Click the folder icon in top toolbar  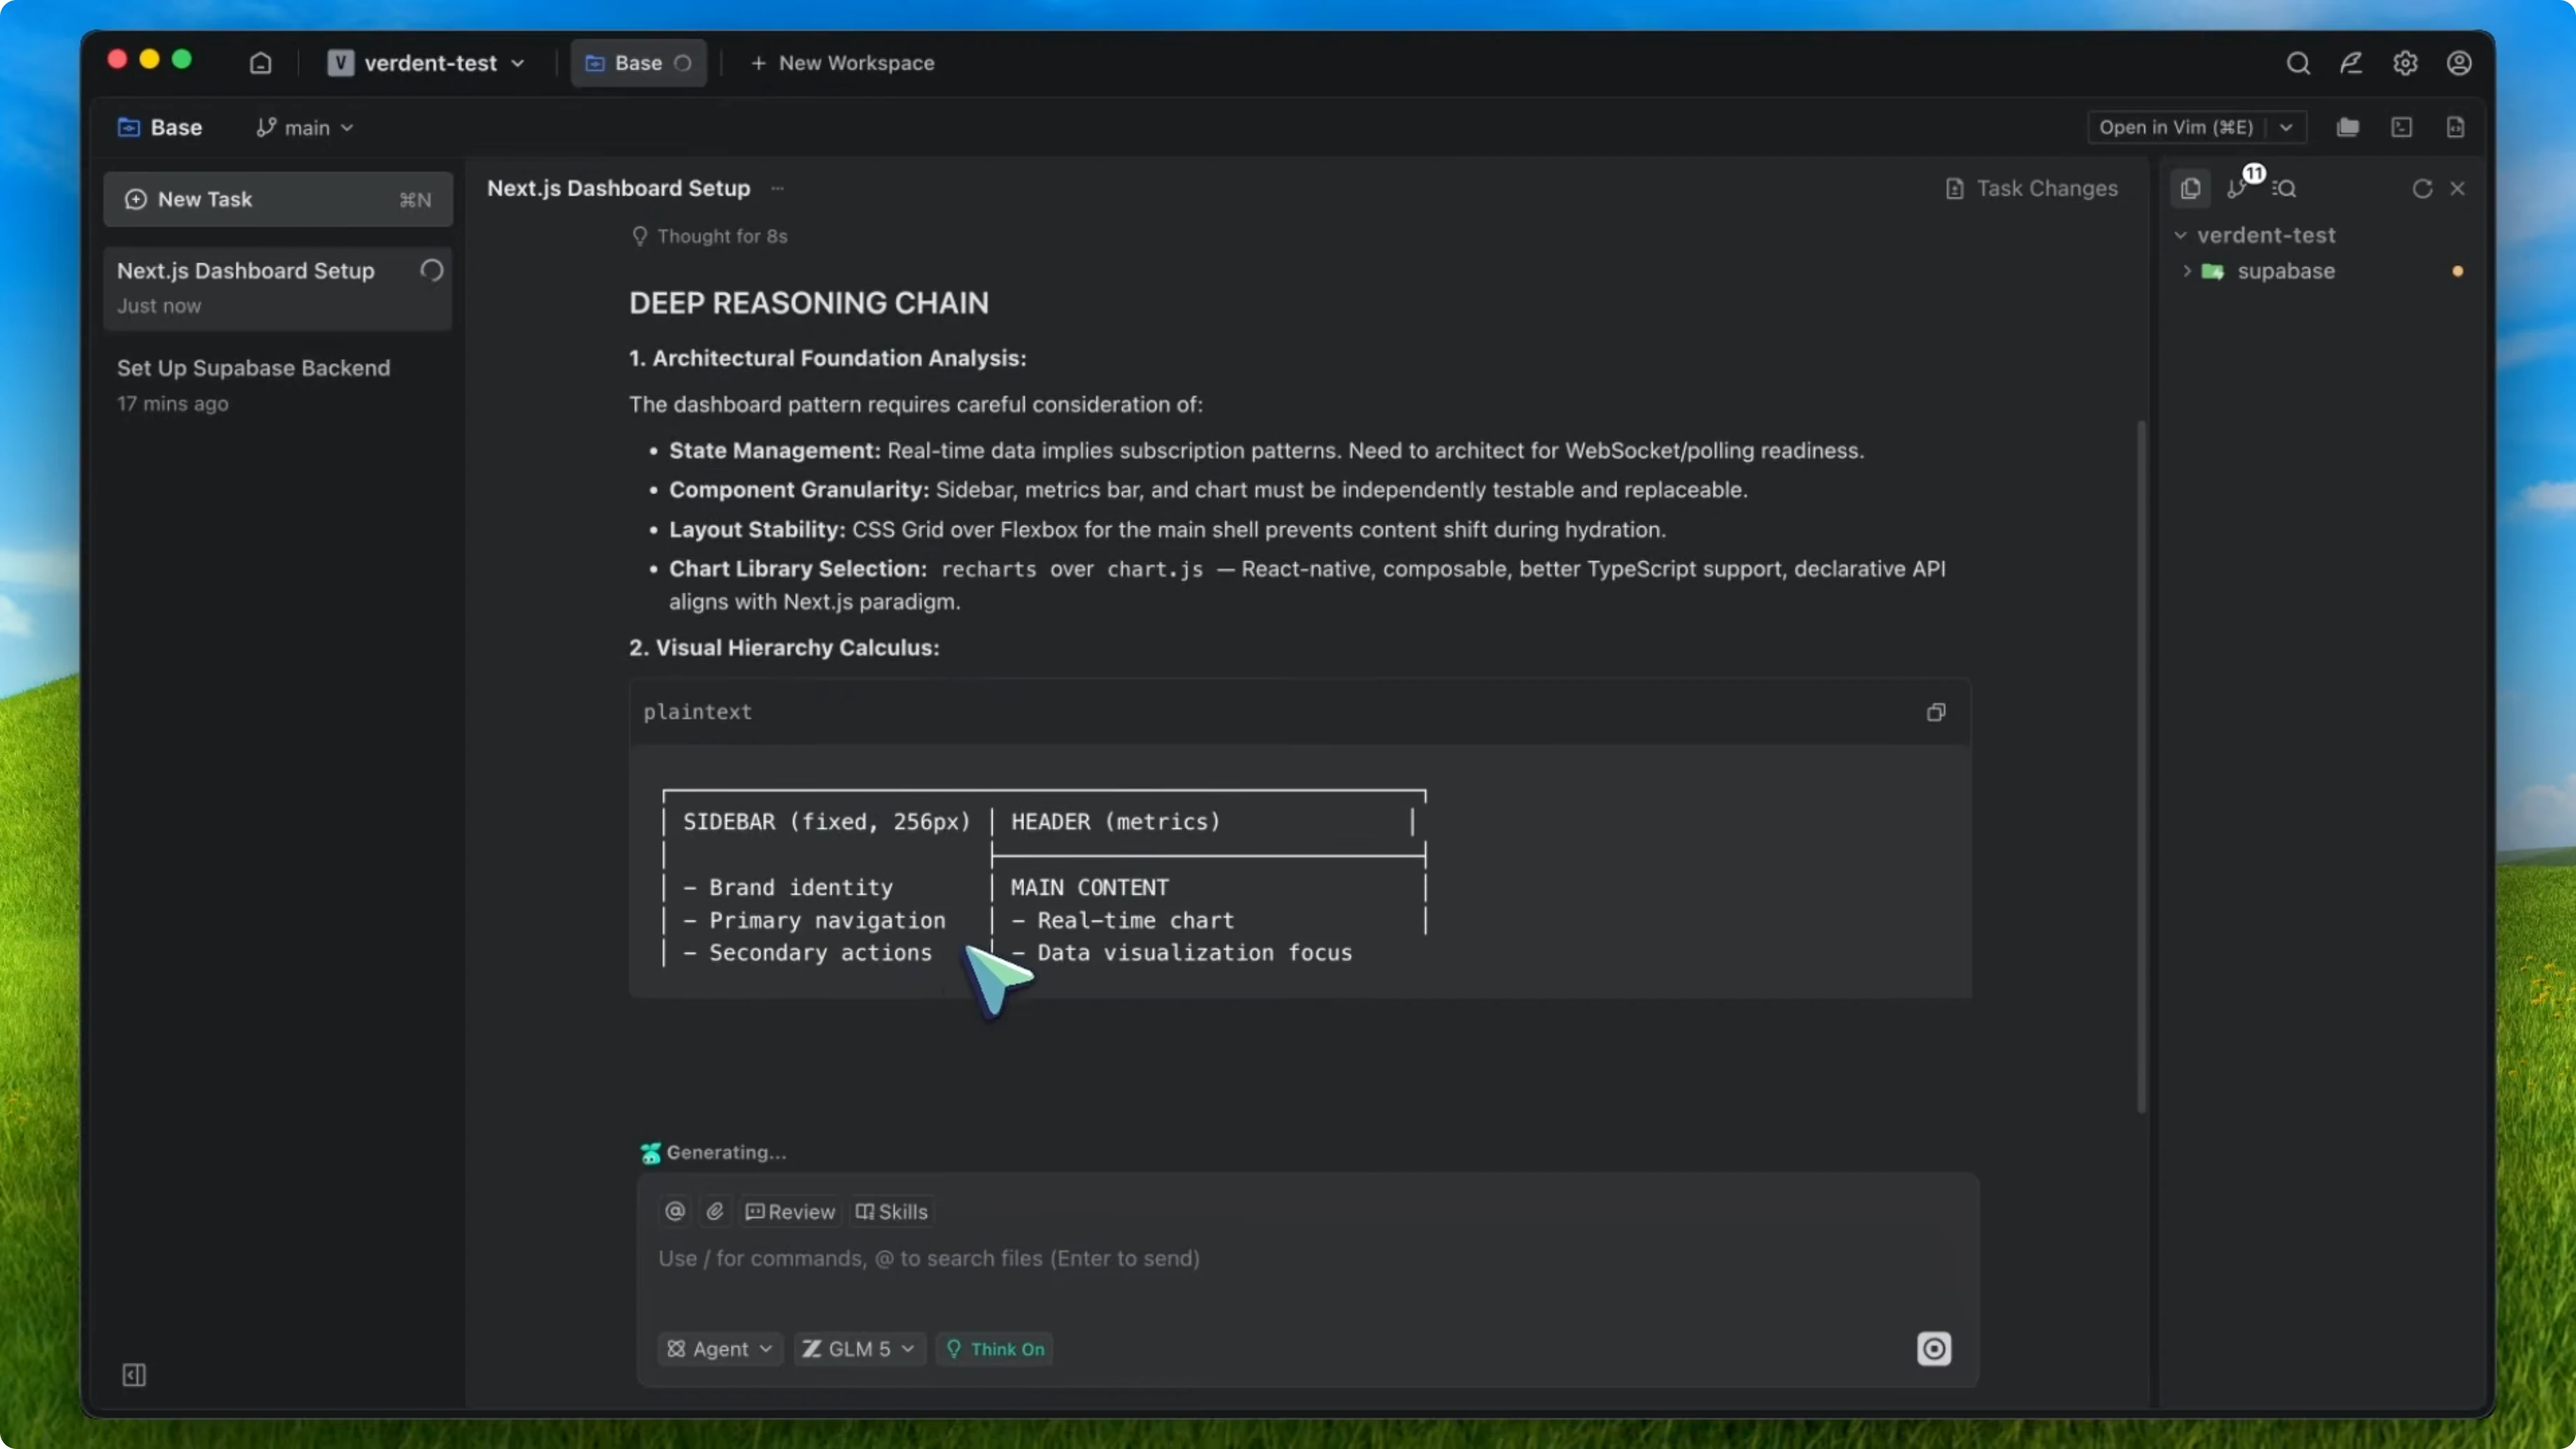coord(2348,127)
